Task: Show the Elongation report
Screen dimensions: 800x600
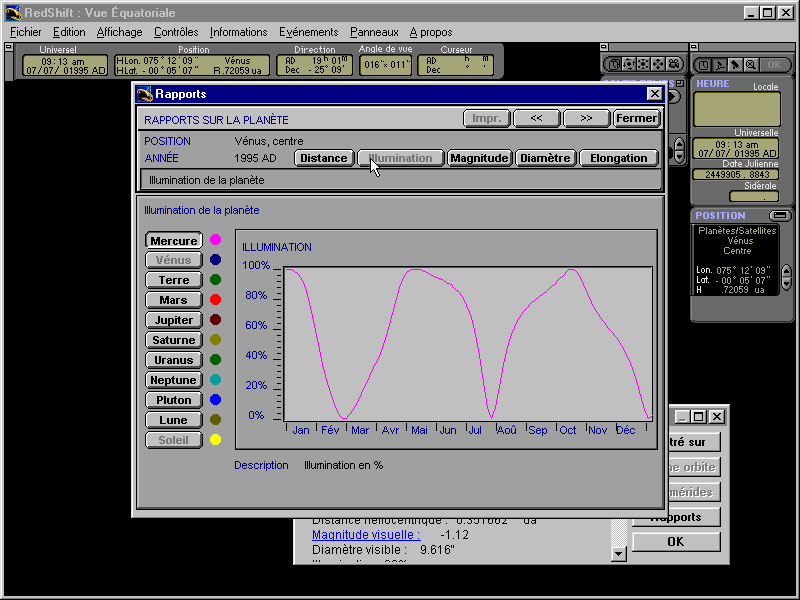Action: (618, 158)
